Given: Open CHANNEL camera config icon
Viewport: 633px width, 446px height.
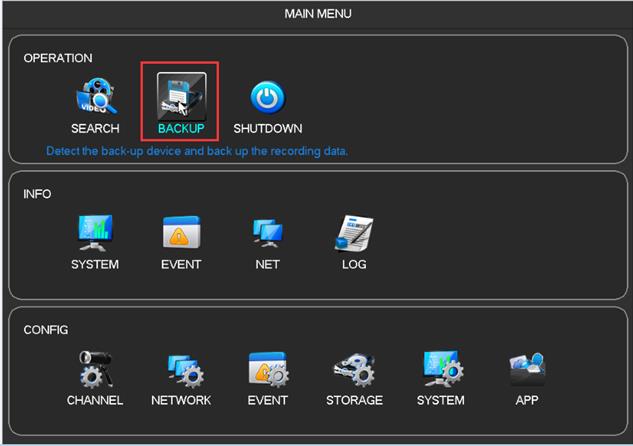Looking at the screenshot, I should (x=95, y=369).
